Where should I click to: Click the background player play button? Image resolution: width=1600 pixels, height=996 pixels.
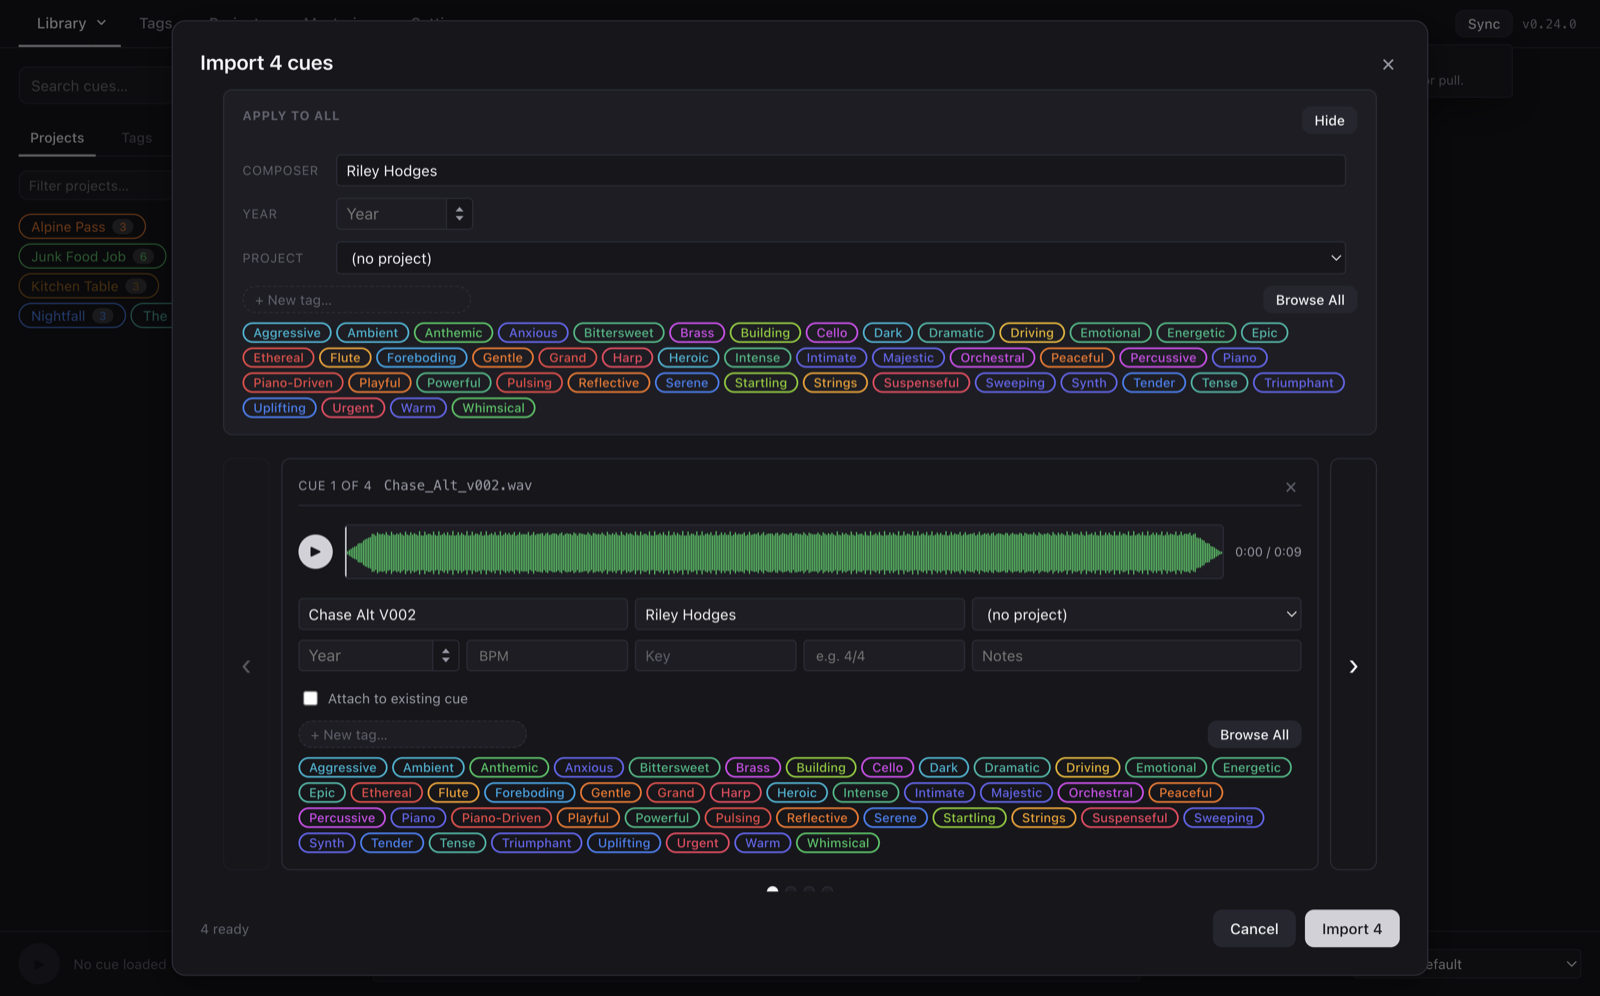click(39, 964)
